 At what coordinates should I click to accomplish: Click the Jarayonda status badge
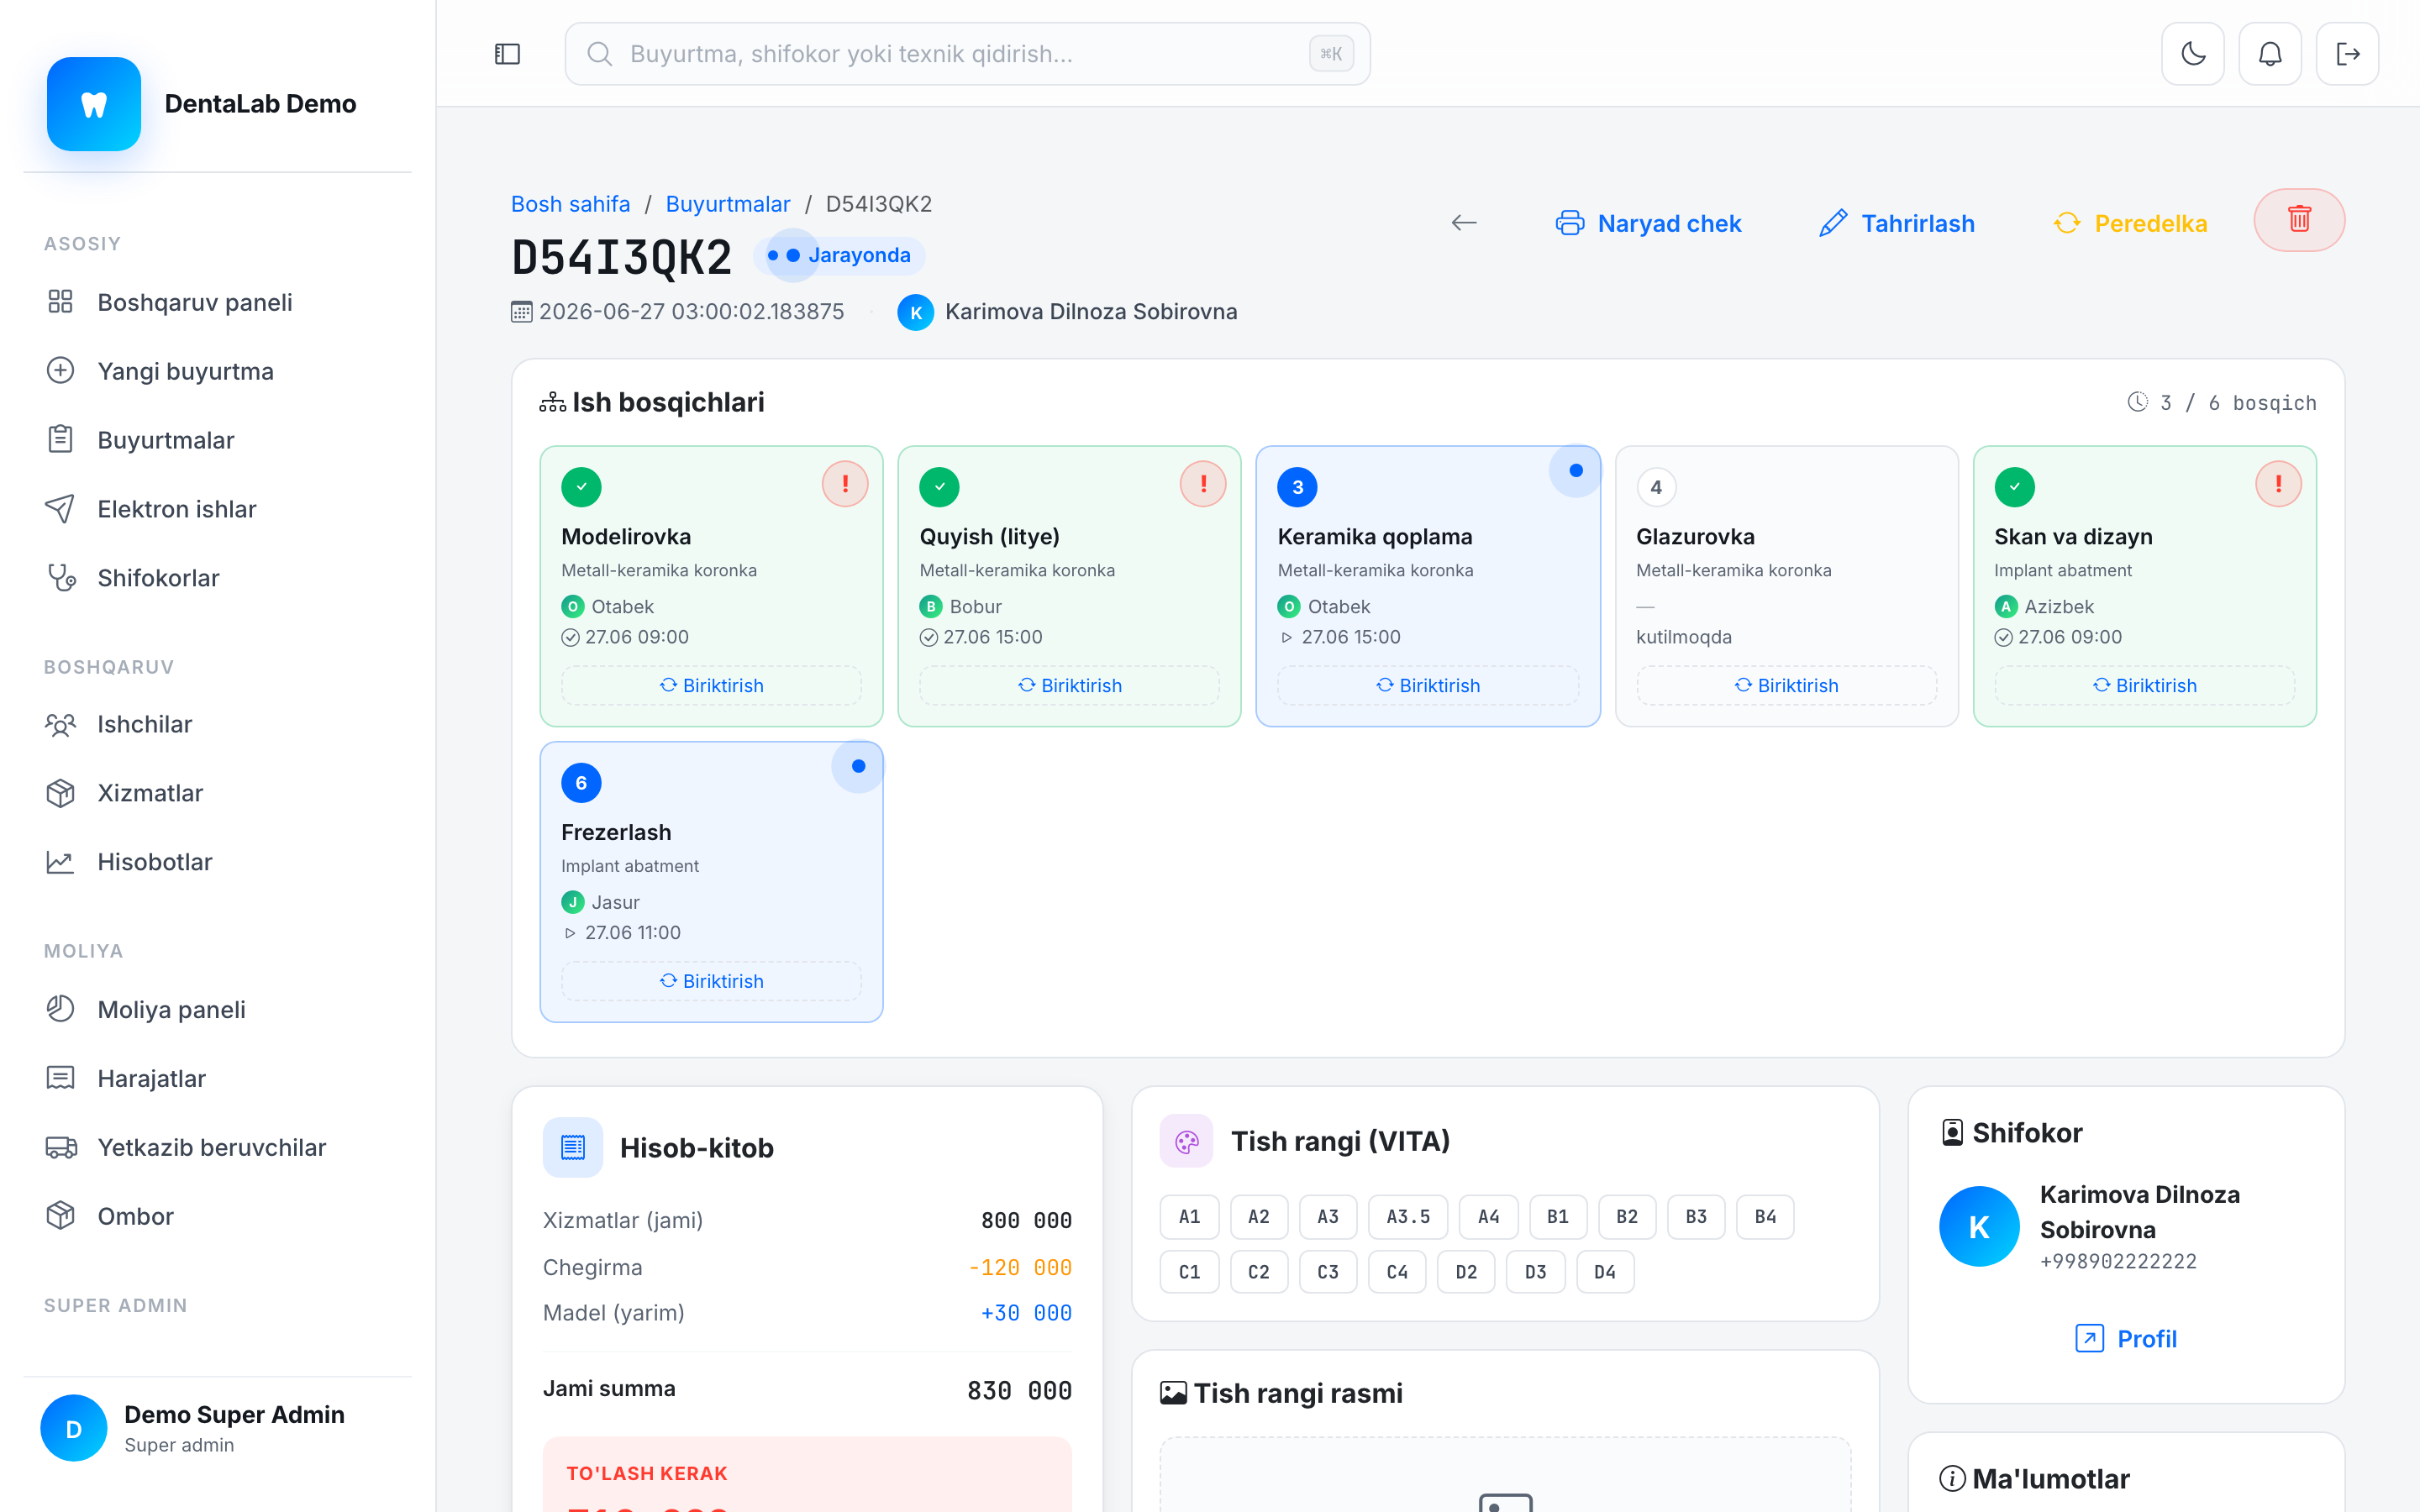click(x=840, y=255)
